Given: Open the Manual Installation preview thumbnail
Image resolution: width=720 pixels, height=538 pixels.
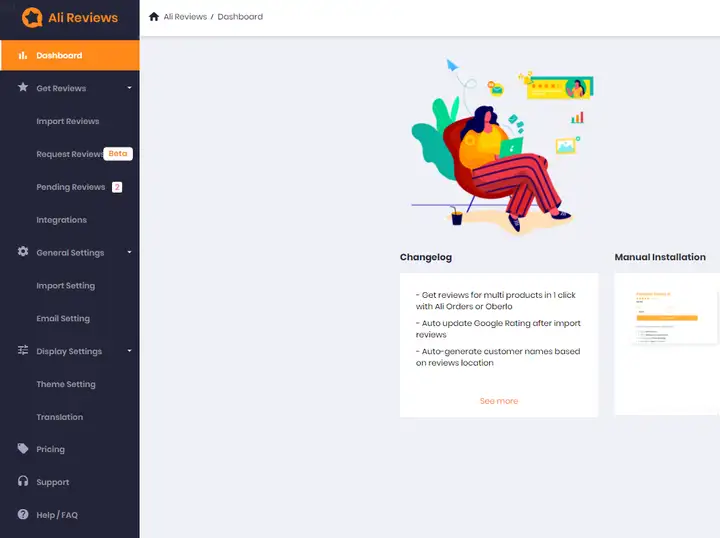Looking at the screenshot, I should [667, 318].
